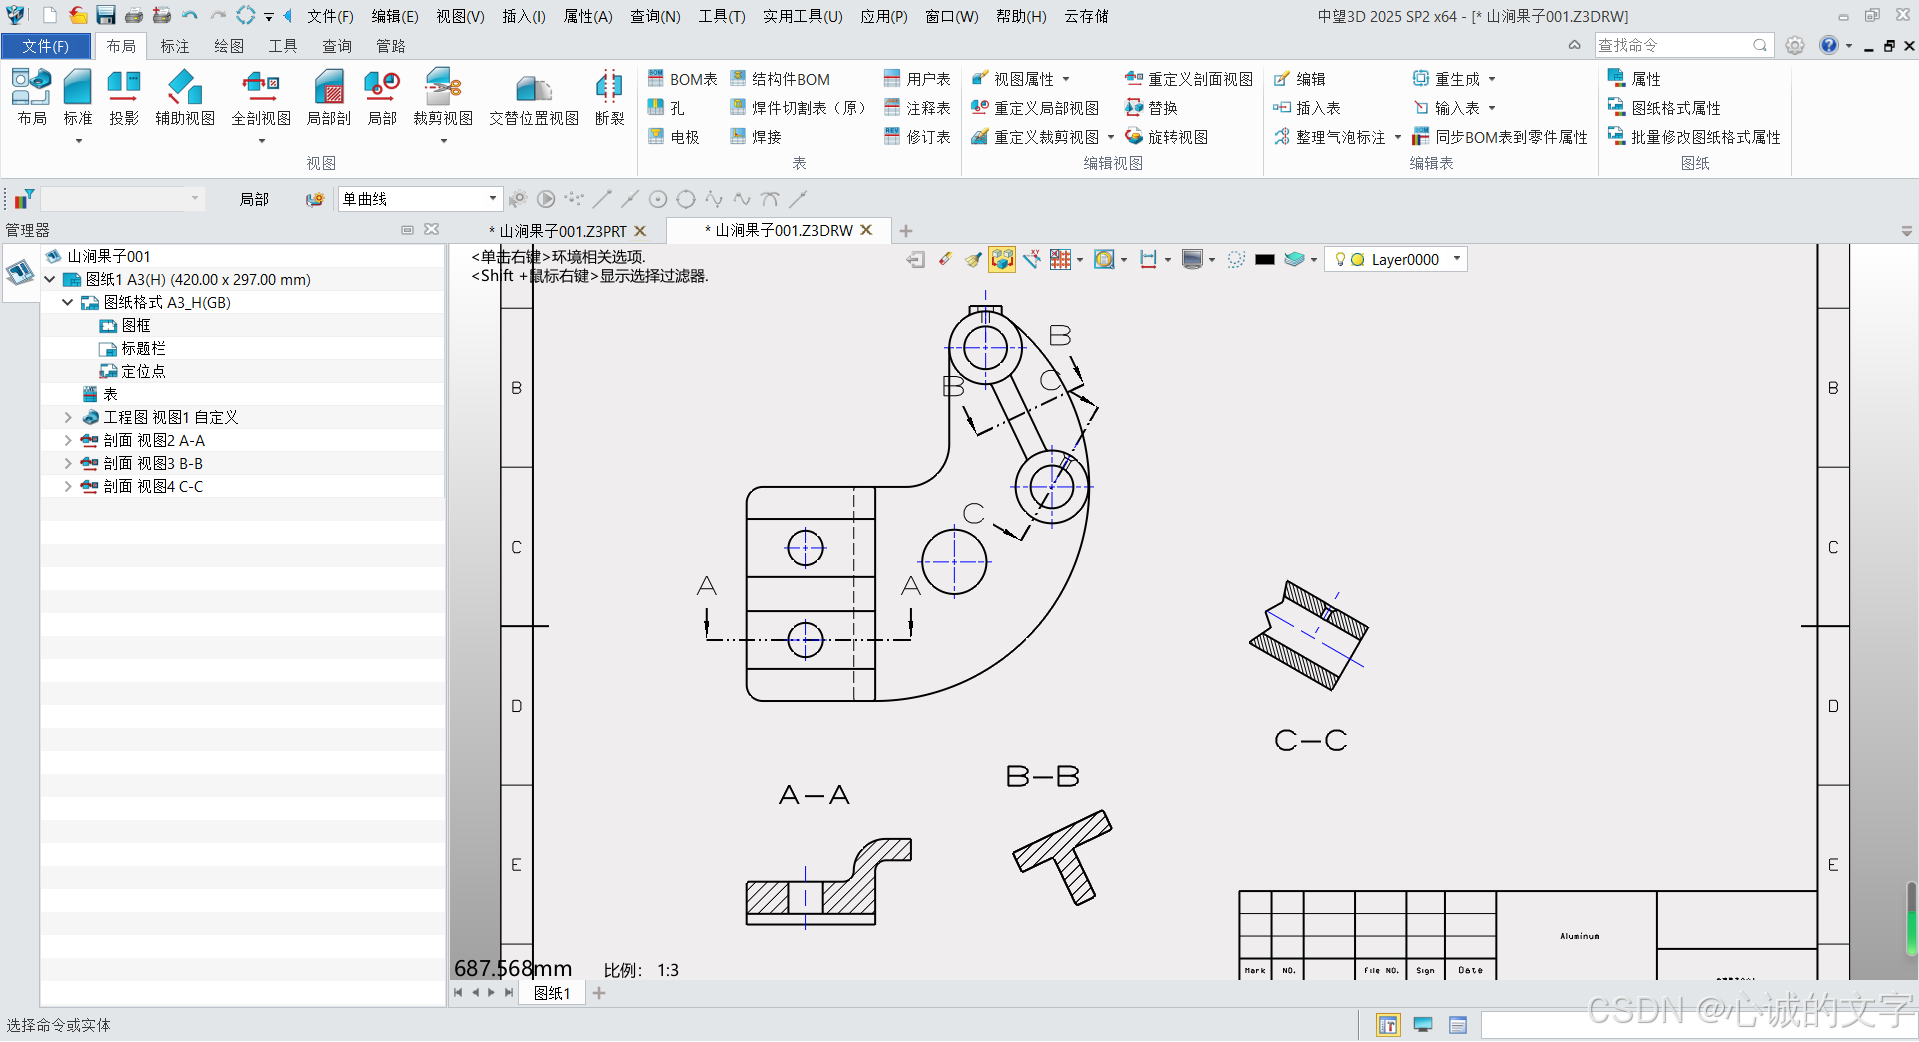1919x1042 pixels.
Task: Choose the 全剖视图 full section tool
Action: tap(261, 97)
